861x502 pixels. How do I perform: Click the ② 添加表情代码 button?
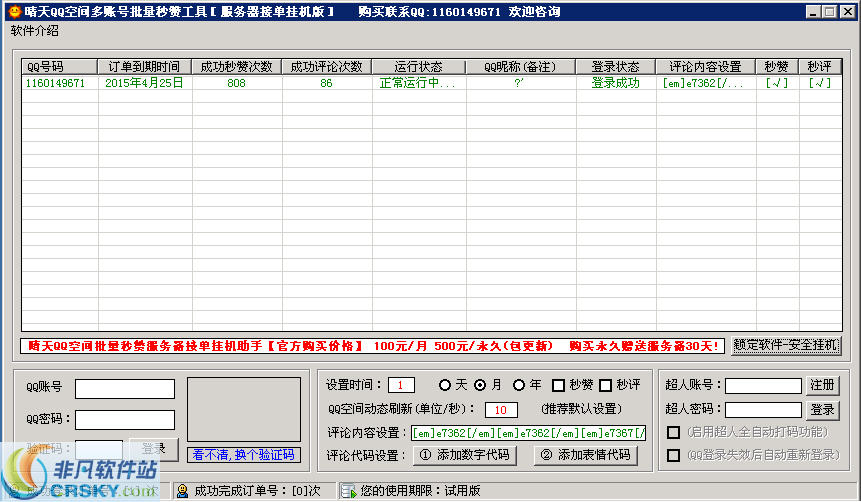(585, 455)
